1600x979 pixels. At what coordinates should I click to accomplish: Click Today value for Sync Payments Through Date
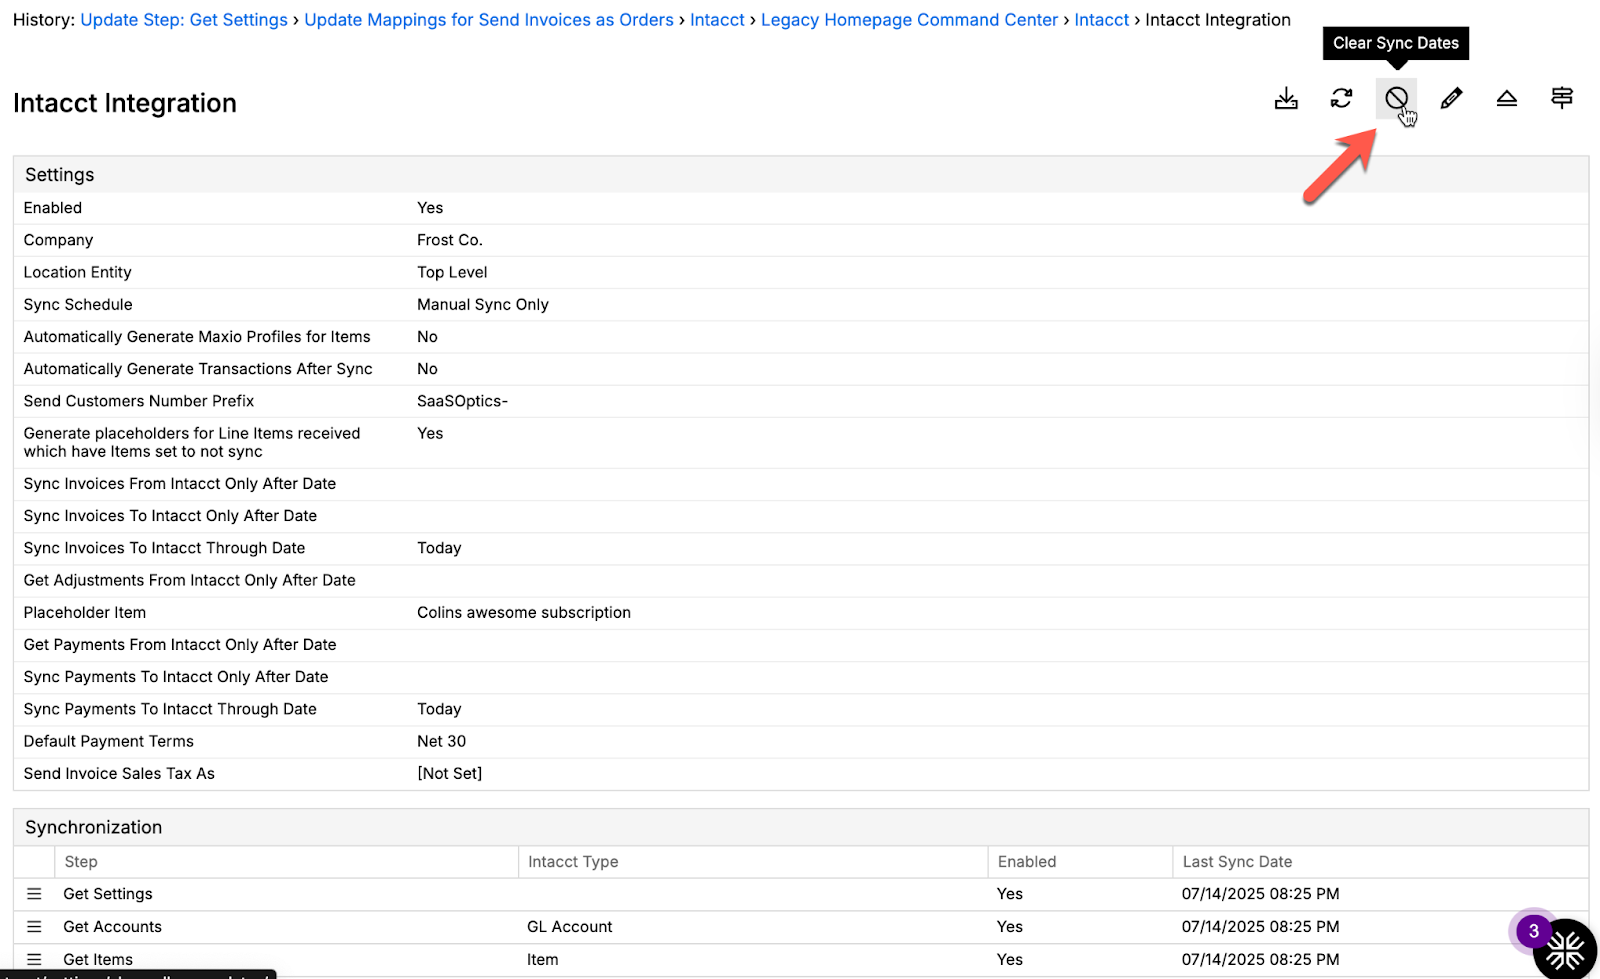point(439,709)
